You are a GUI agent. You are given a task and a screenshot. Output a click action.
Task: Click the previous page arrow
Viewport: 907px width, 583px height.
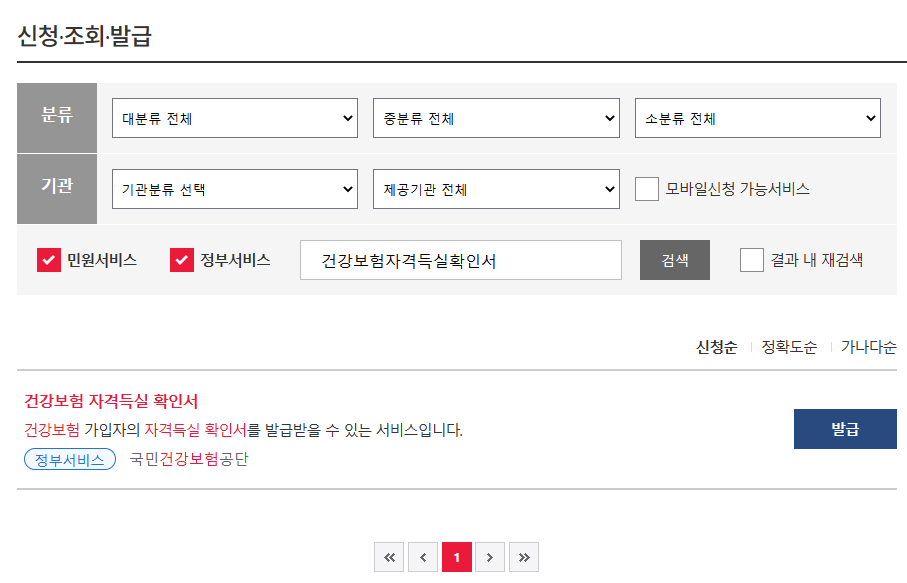pos(423,557)
